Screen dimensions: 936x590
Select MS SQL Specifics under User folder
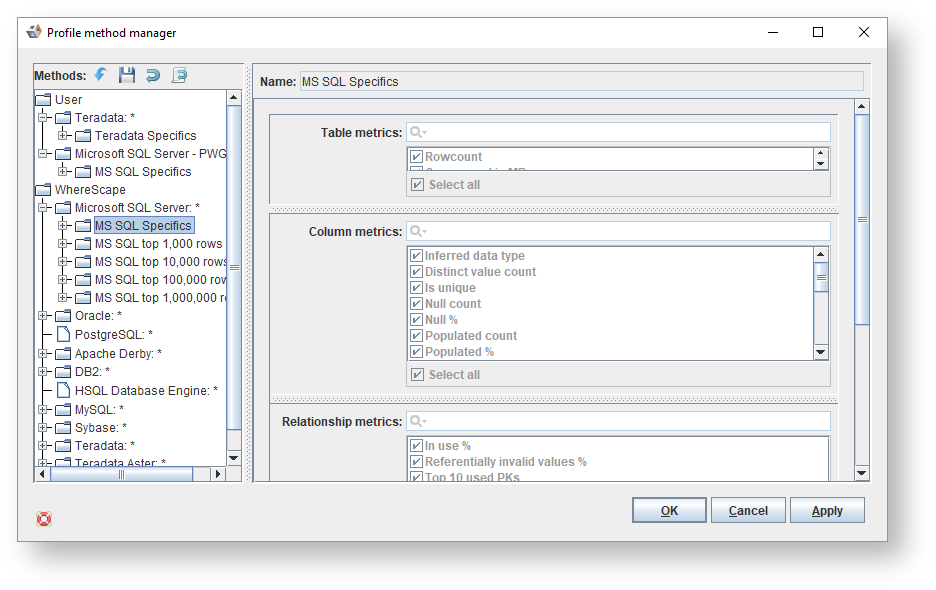pyautogui.click(x=143, y=171)
